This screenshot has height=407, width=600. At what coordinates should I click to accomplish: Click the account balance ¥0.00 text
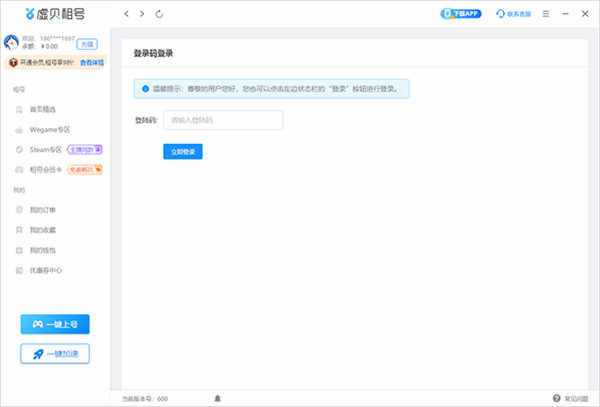point(49,46)
